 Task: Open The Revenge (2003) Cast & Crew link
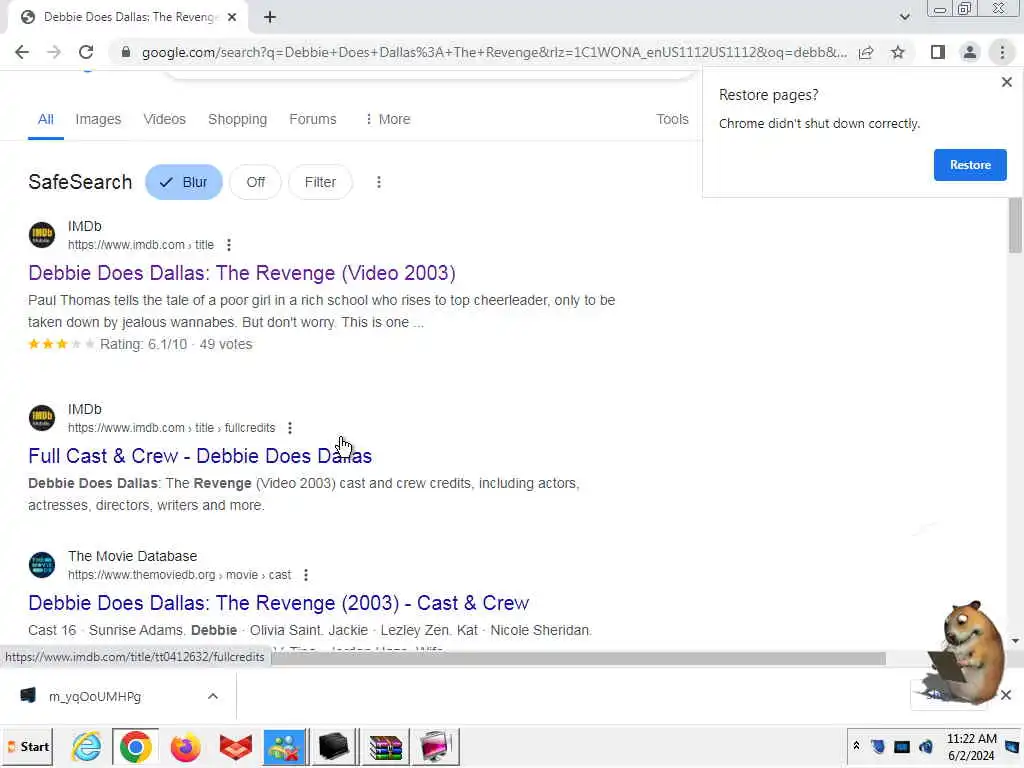click(279, 603)
